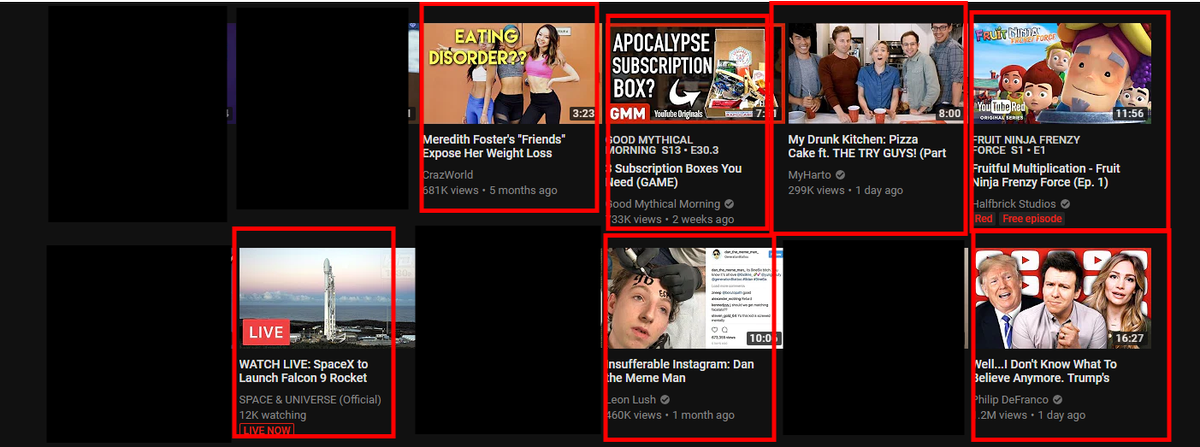
Task: Open title WATCH LIVE: SpaceX to Launch Falcon 9
Action: coord(304,371)
